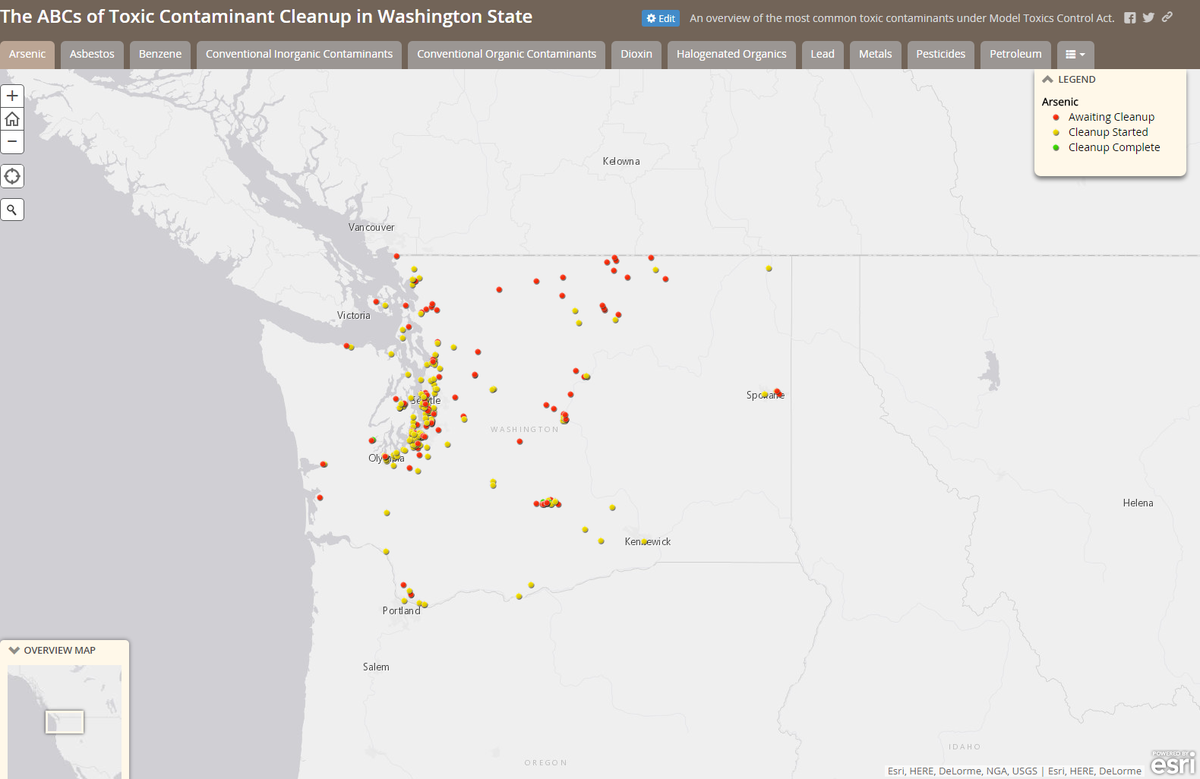This screenshot has height=779, width=1200.
Task: Click the Edit button with gear icon
Action: pos(661,18)
